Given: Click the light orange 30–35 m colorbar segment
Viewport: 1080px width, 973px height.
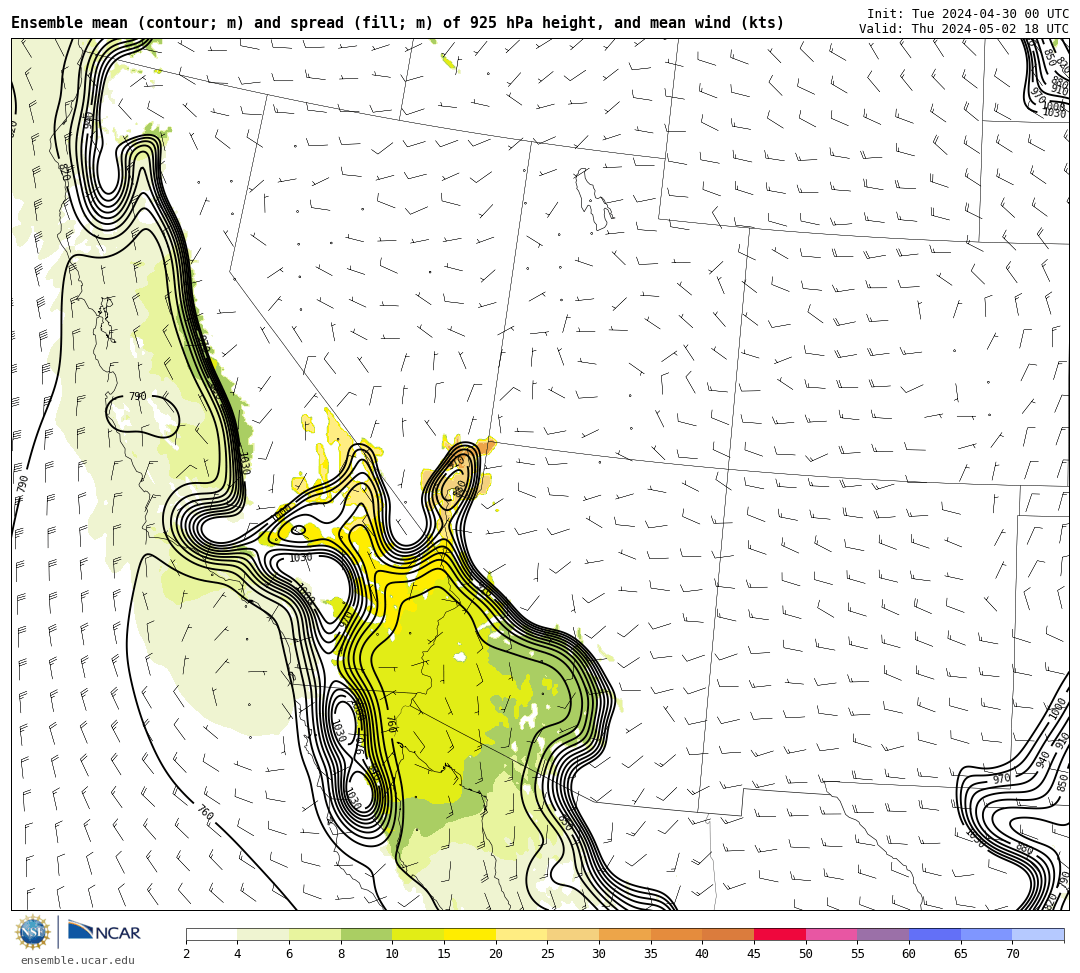Looking at the screenshot, I should click(x=625, y=934).
